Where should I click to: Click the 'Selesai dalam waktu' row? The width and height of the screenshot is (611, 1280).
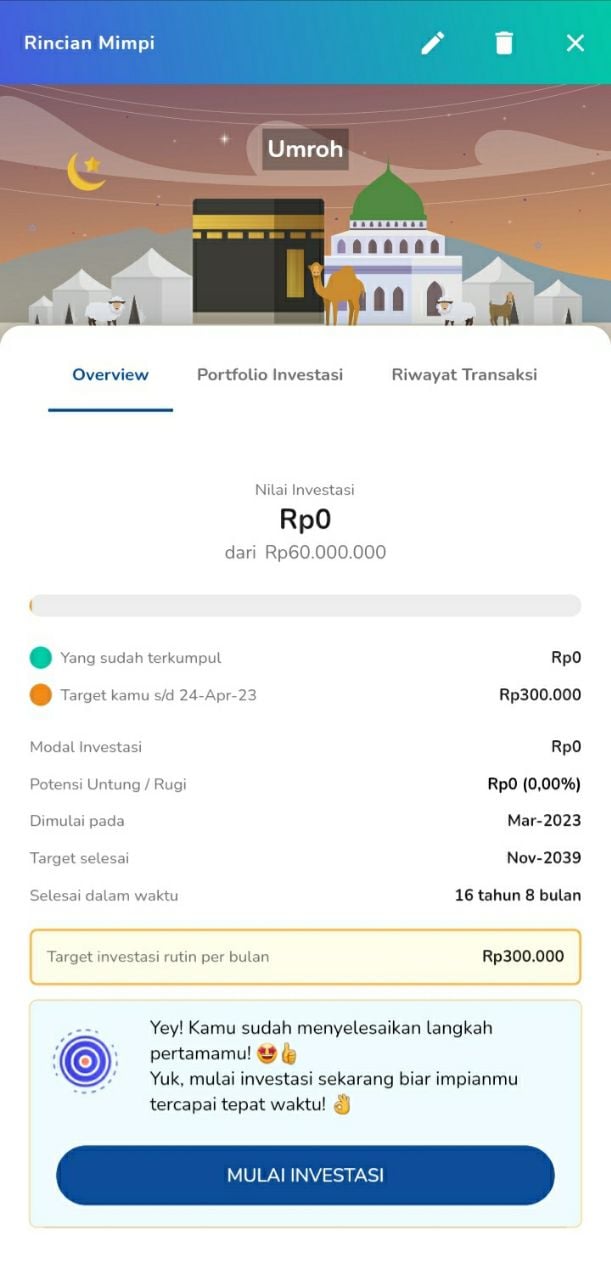click(305, 895)
